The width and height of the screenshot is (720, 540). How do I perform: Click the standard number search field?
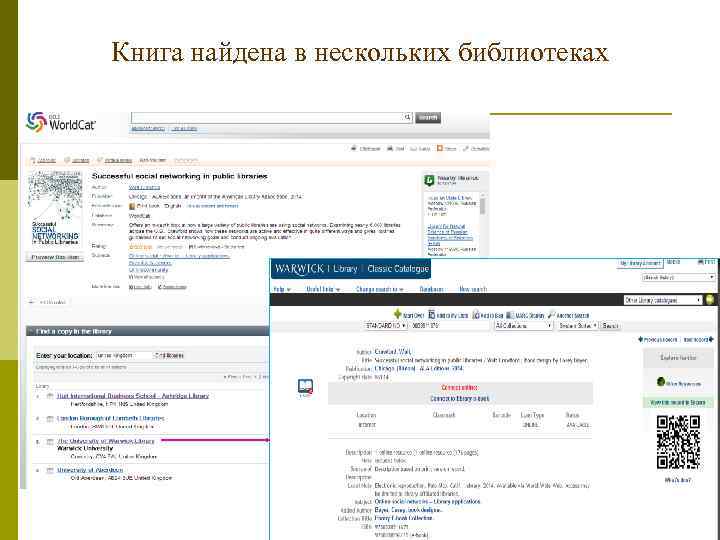click(x=450, y=326)
